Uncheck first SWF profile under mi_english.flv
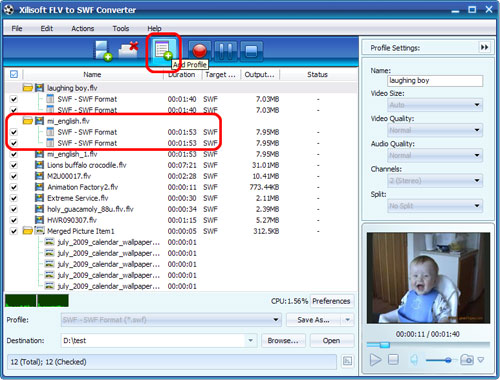 (x=14, y=132)
